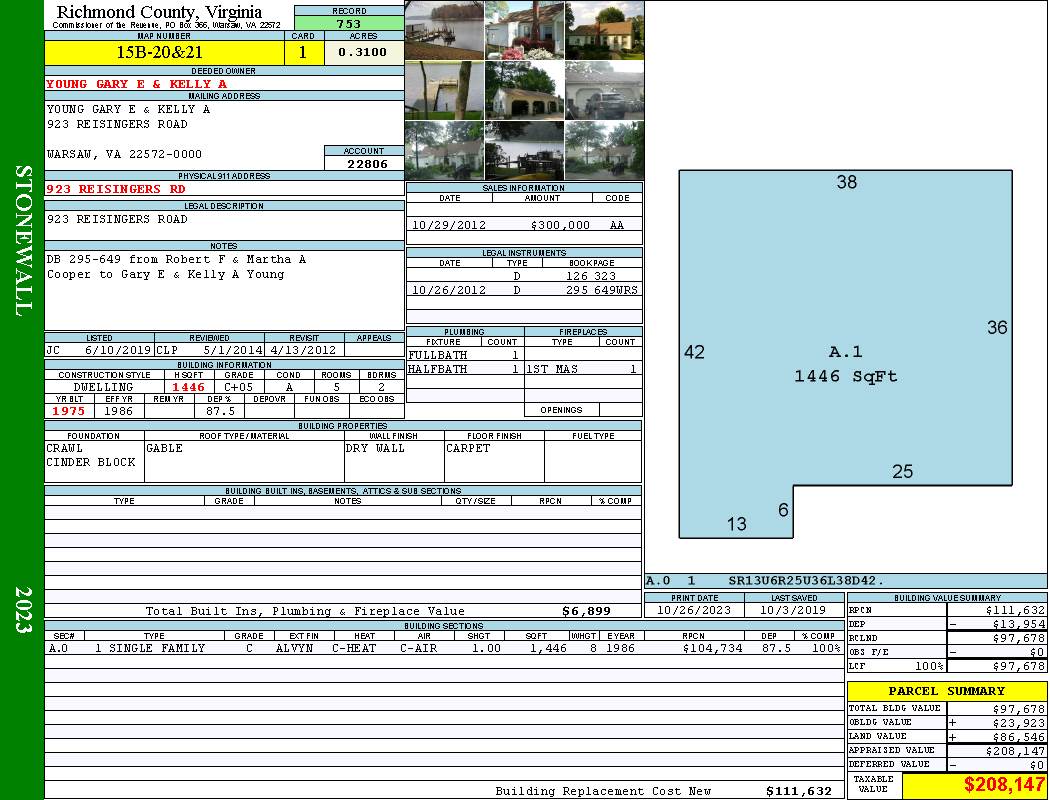
Task: Click print date 10/26/2023
Action: [x=694, y=610]
